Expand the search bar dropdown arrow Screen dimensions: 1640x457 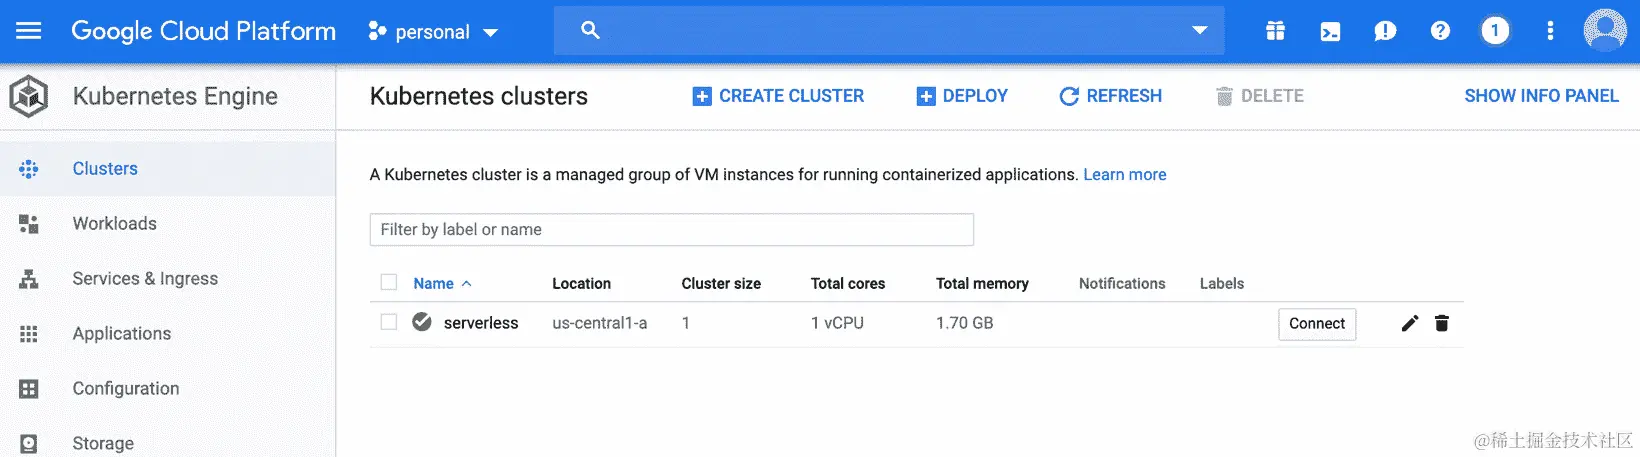click(x=1200, y=31)
